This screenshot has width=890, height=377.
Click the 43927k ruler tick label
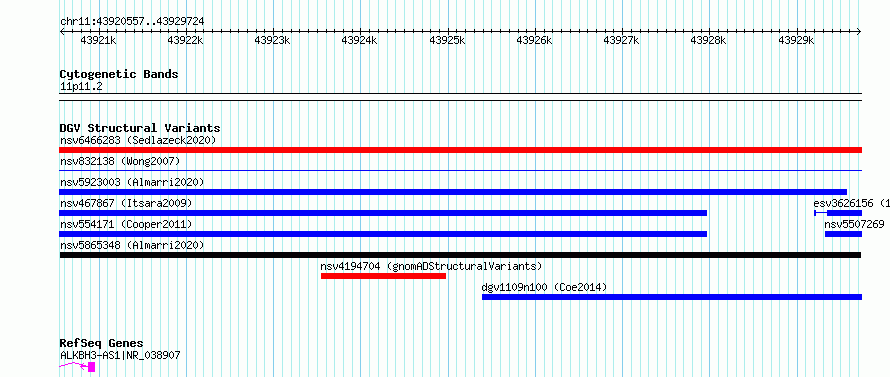click(x=622, y=41)
